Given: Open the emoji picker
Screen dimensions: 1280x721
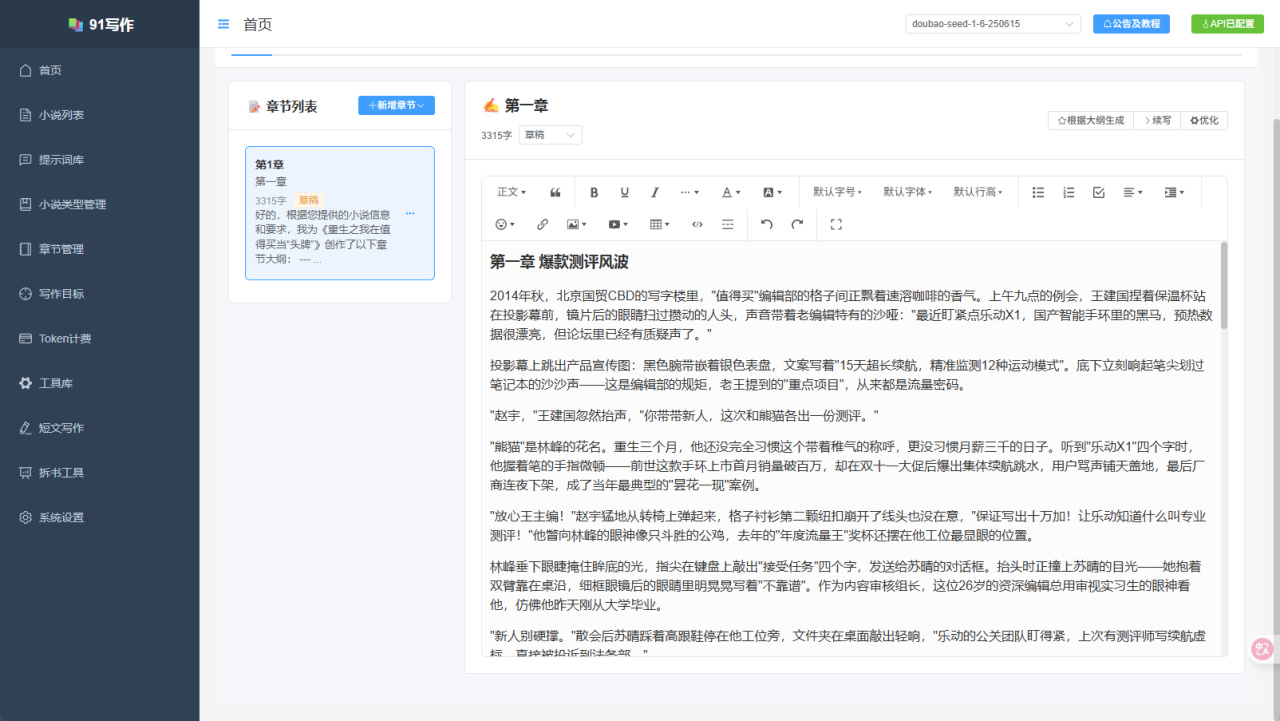Looking at the screenshot, I should pyautogui.click(x=505, y=224).
